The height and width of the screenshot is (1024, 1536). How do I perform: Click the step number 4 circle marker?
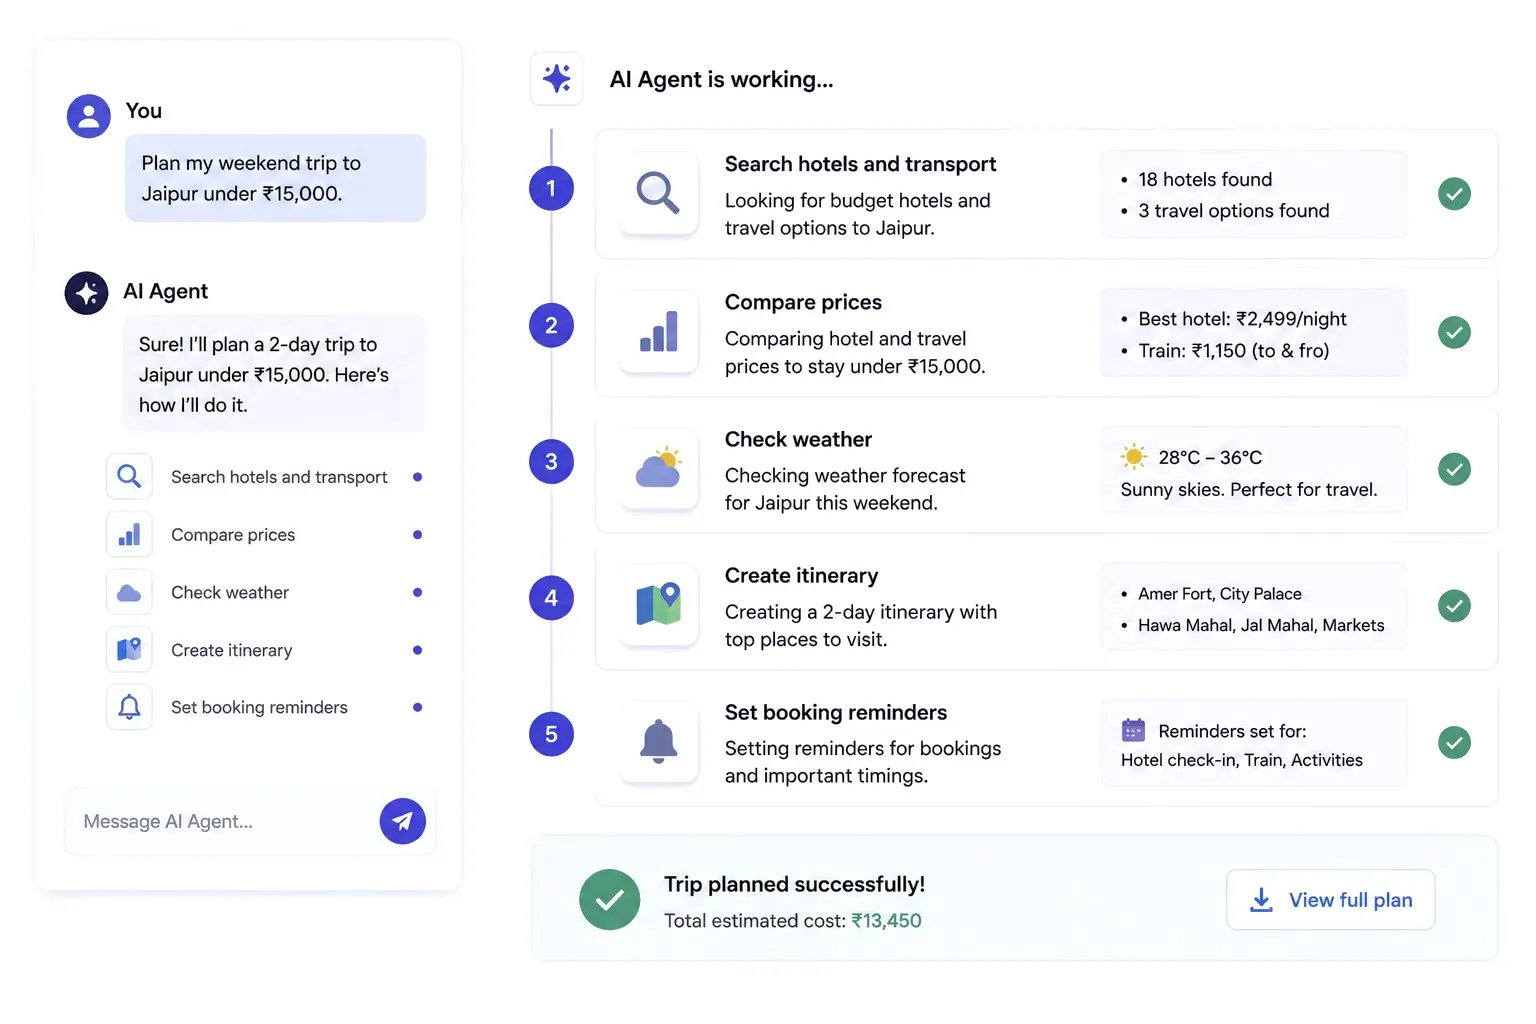(x=551, y=598)
